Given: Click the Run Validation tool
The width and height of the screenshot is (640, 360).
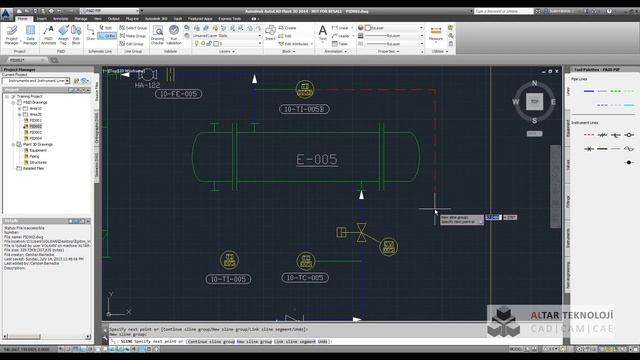Looking at the screenshot, I should 174,35.
